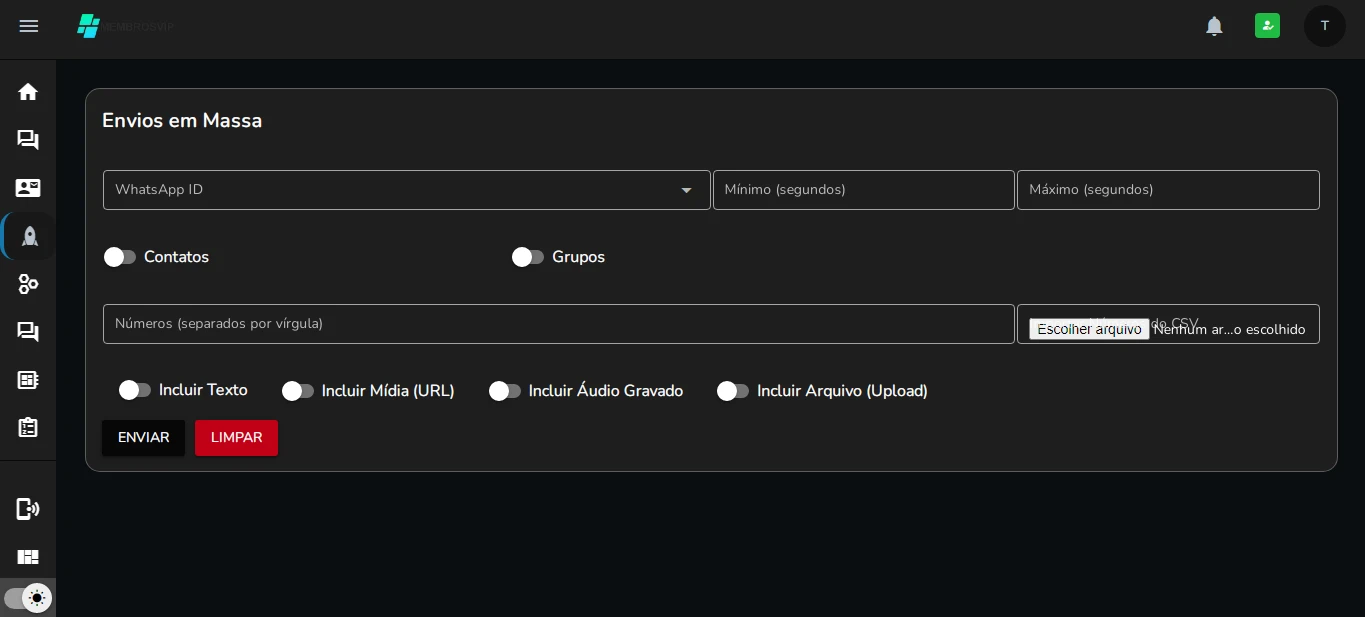The width and height of the screenshot is (1365, 617).
Task: Click the green contact icon in header
Action: pos(1267,26)
